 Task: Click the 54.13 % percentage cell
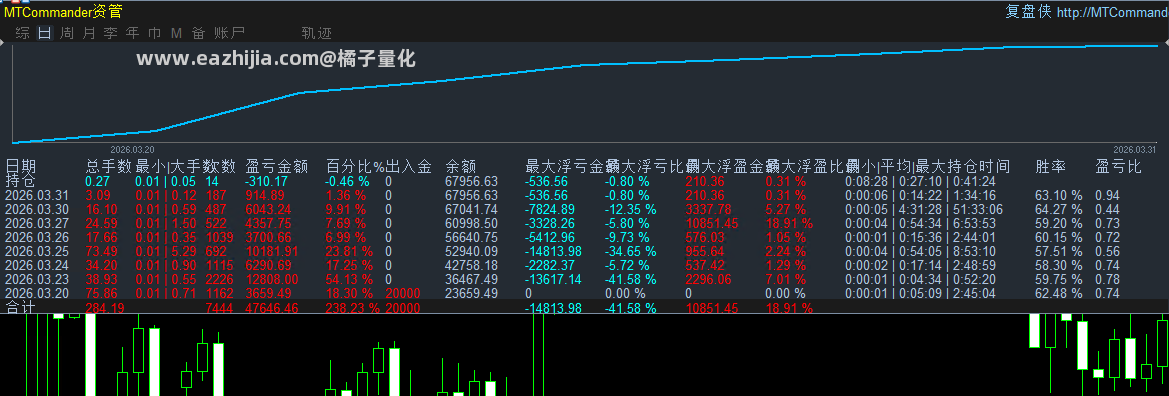tap(349, 279)
